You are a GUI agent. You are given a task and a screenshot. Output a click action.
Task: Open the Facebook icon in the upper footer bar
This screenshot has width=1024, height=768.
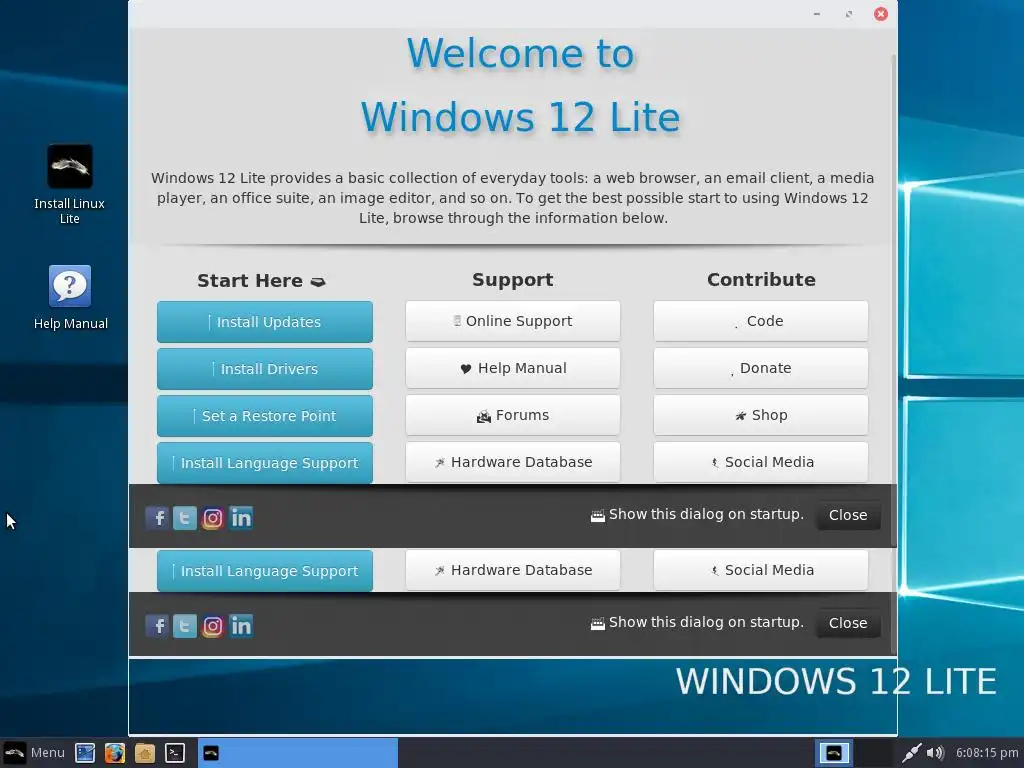click(157, 519)
